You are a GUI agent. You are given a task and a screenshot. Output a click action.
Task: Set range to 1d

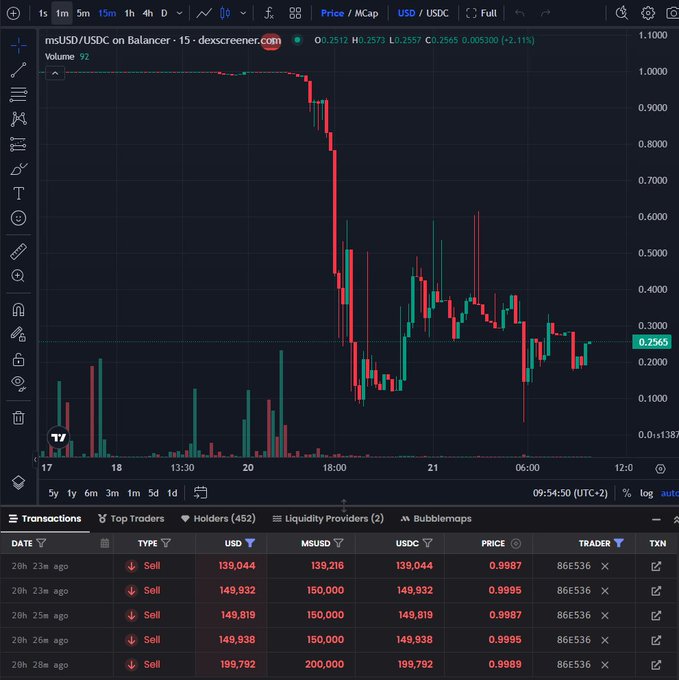pyautogui.click(x=172, y=493)
